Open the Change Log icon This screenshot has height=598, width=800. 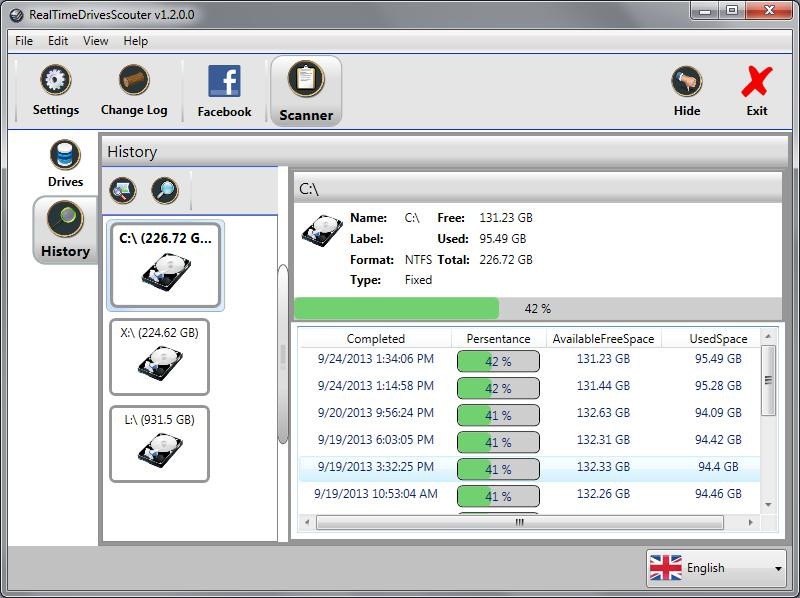(134, 80)
